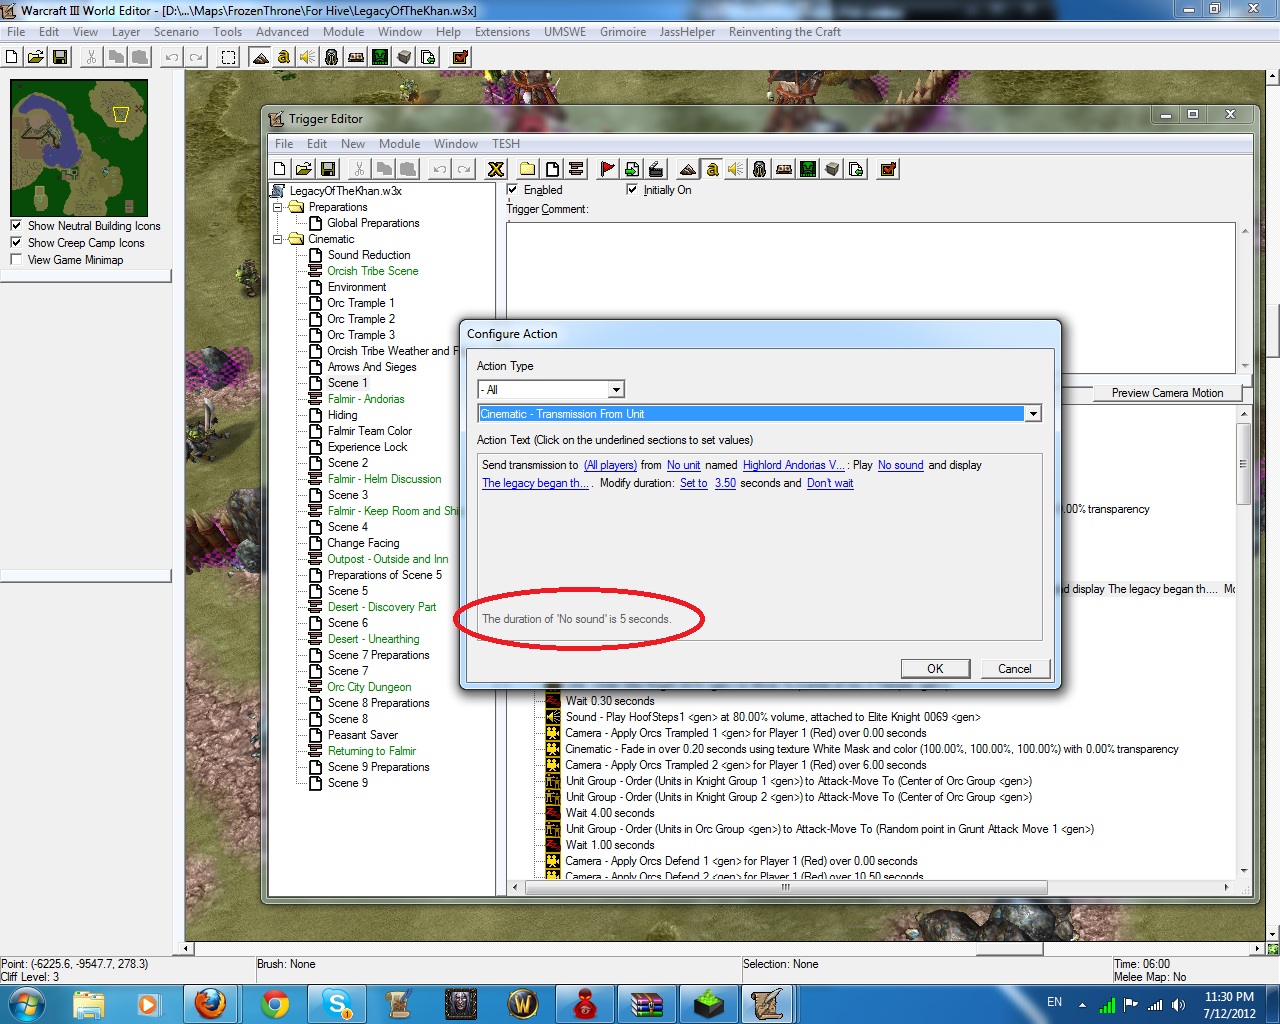Click the minimap preview thumbnail

click(79, 148)
